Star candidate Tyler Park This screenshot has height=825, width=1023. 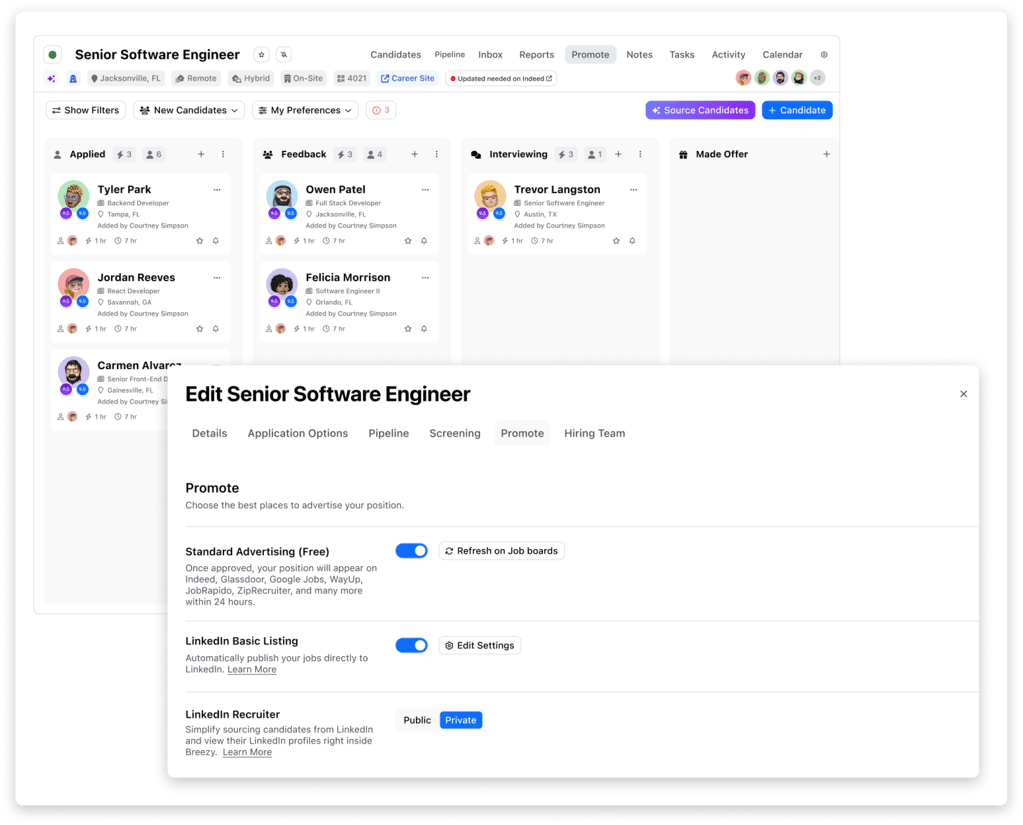coord(200,241)
